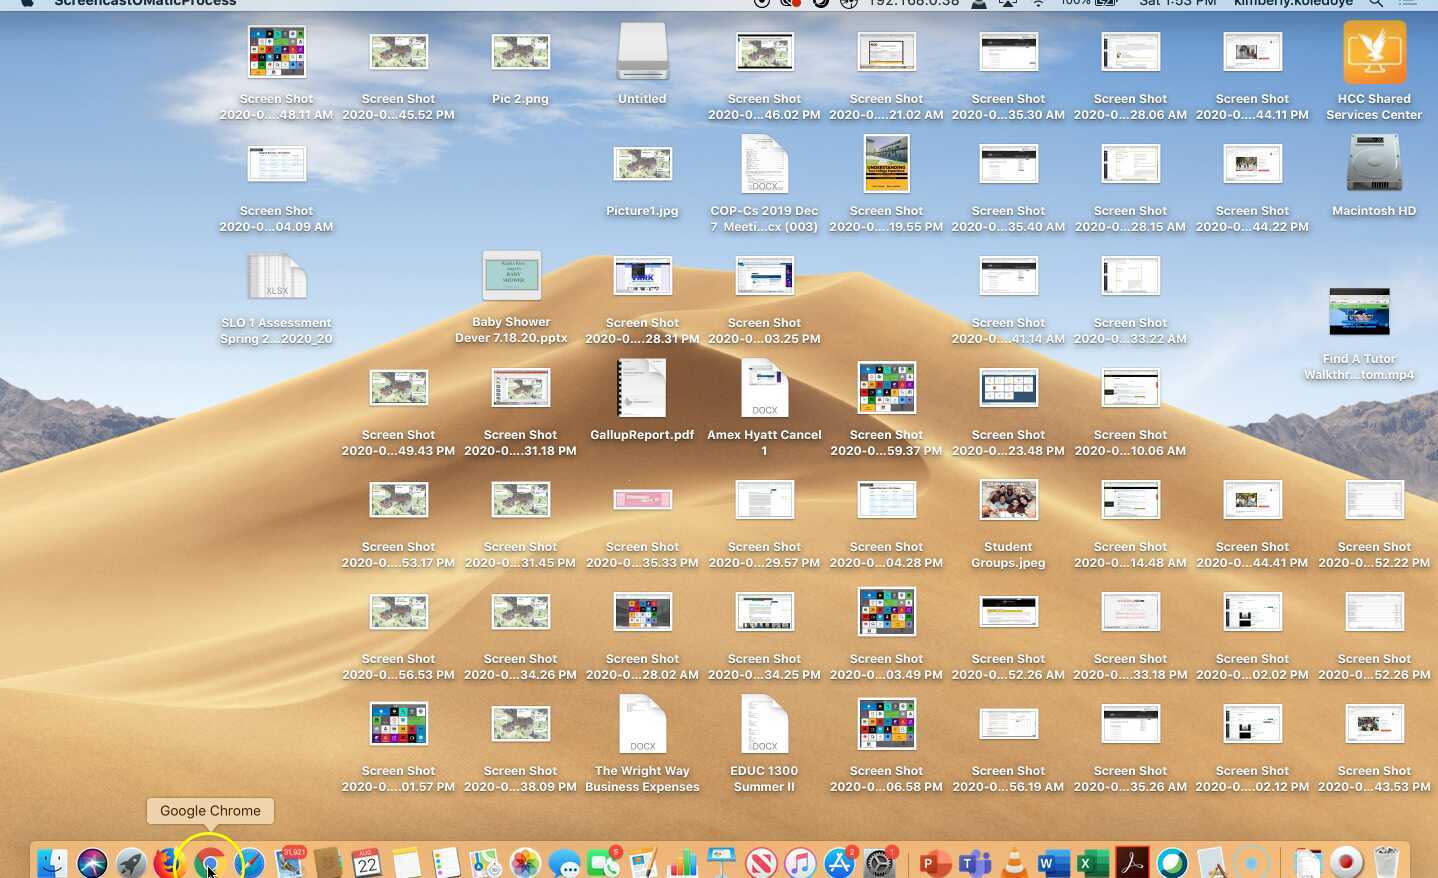
Task: Launch Adobe Acrobat from the dock
Action: (x=1132, y=862)
